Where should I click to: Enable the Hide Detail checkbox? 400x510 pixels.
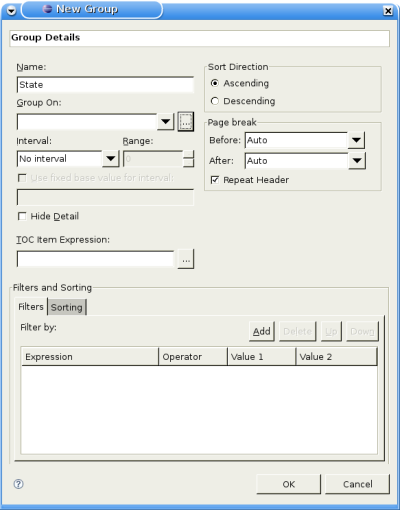pos(22,216)
